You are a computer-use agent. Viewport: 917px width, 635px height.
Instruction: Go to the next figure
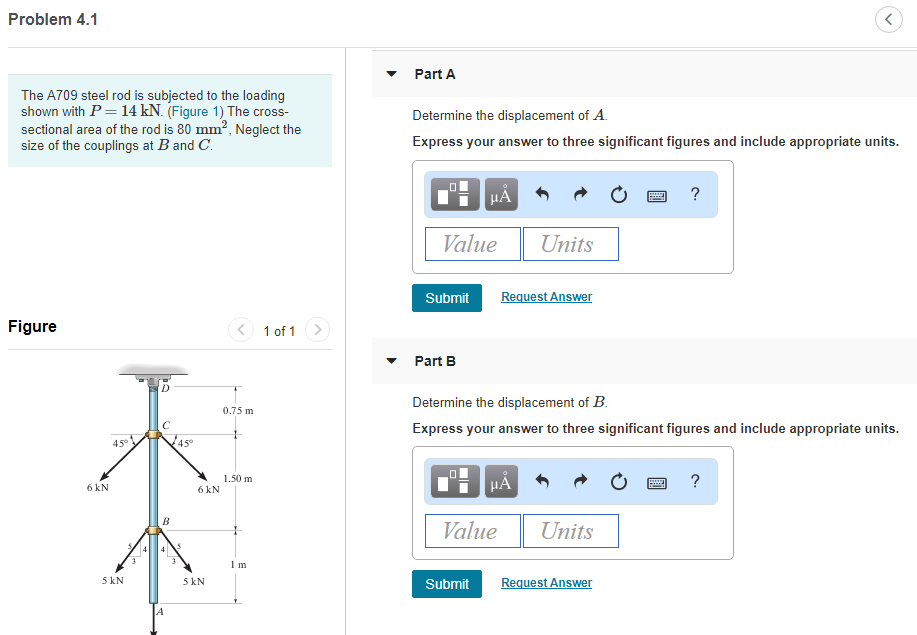[316, 329]
